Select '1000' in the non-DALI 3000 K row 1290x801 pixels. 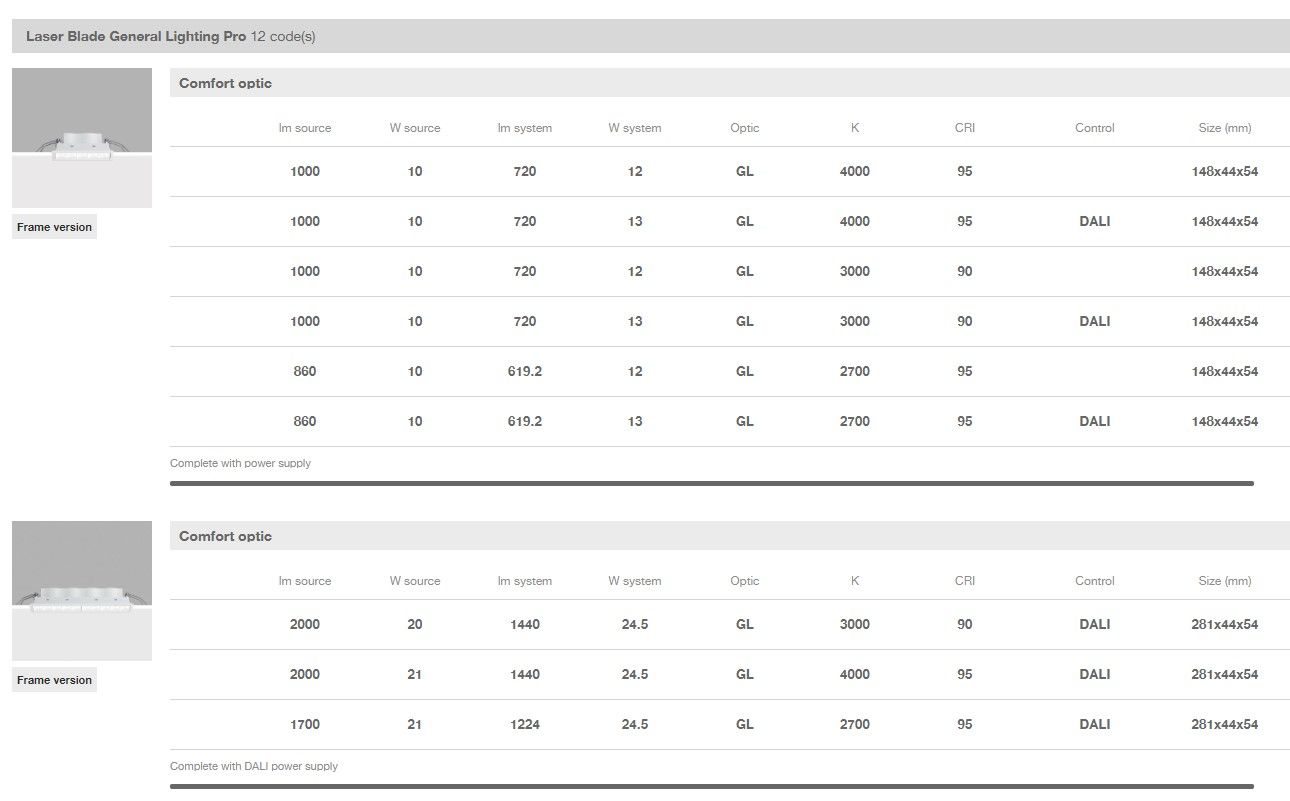(x=305, y=271)
